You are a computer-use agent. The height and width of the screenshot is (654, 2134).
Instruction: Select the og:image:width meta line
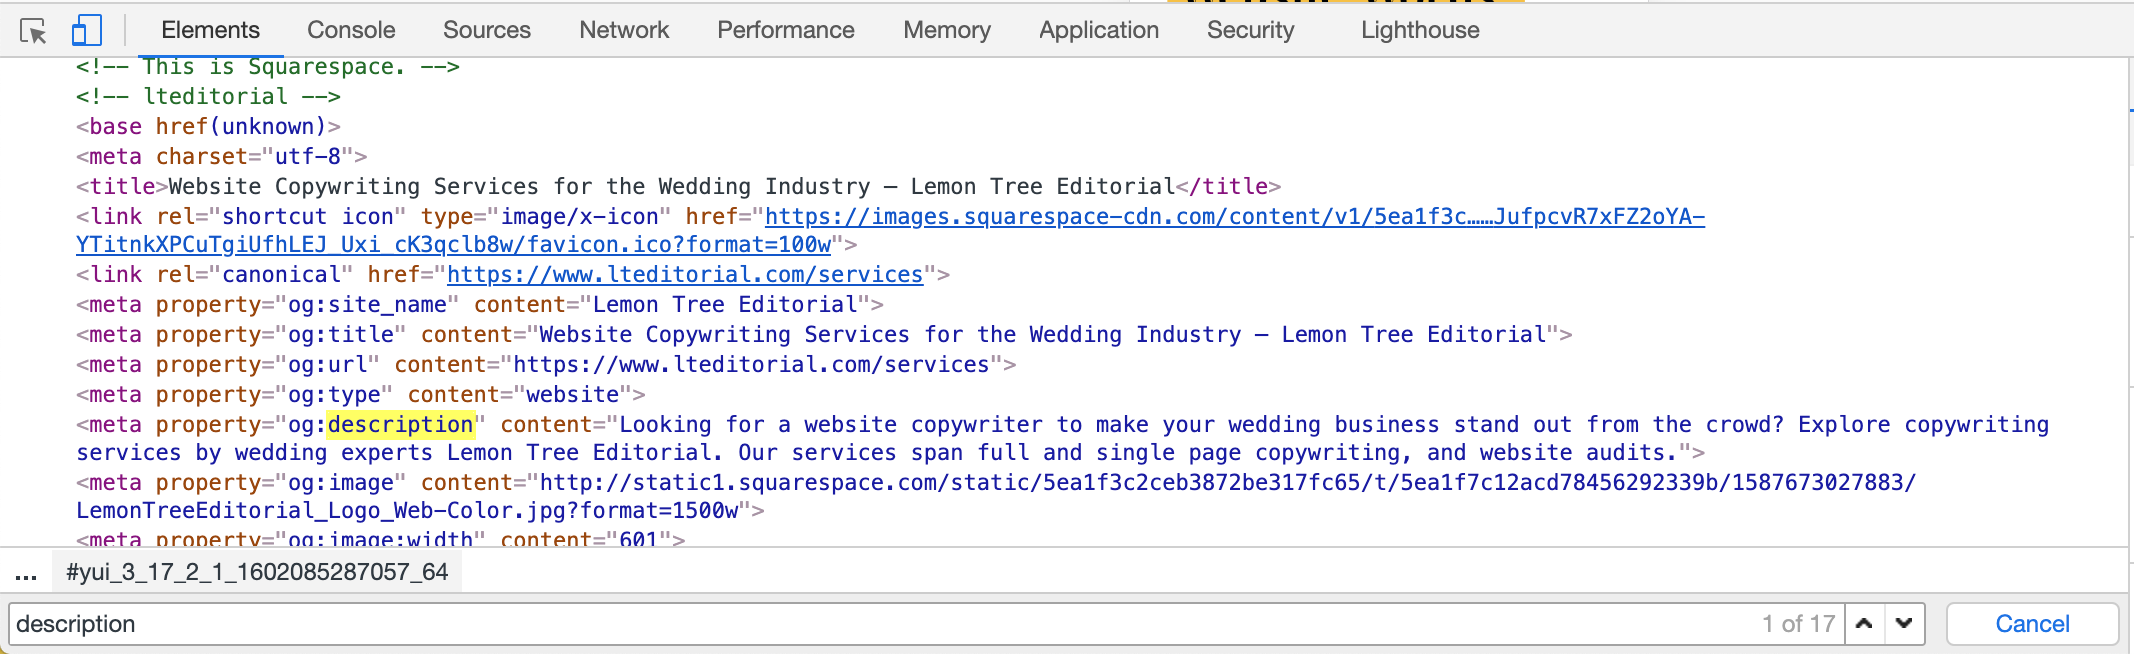(380, 539)
